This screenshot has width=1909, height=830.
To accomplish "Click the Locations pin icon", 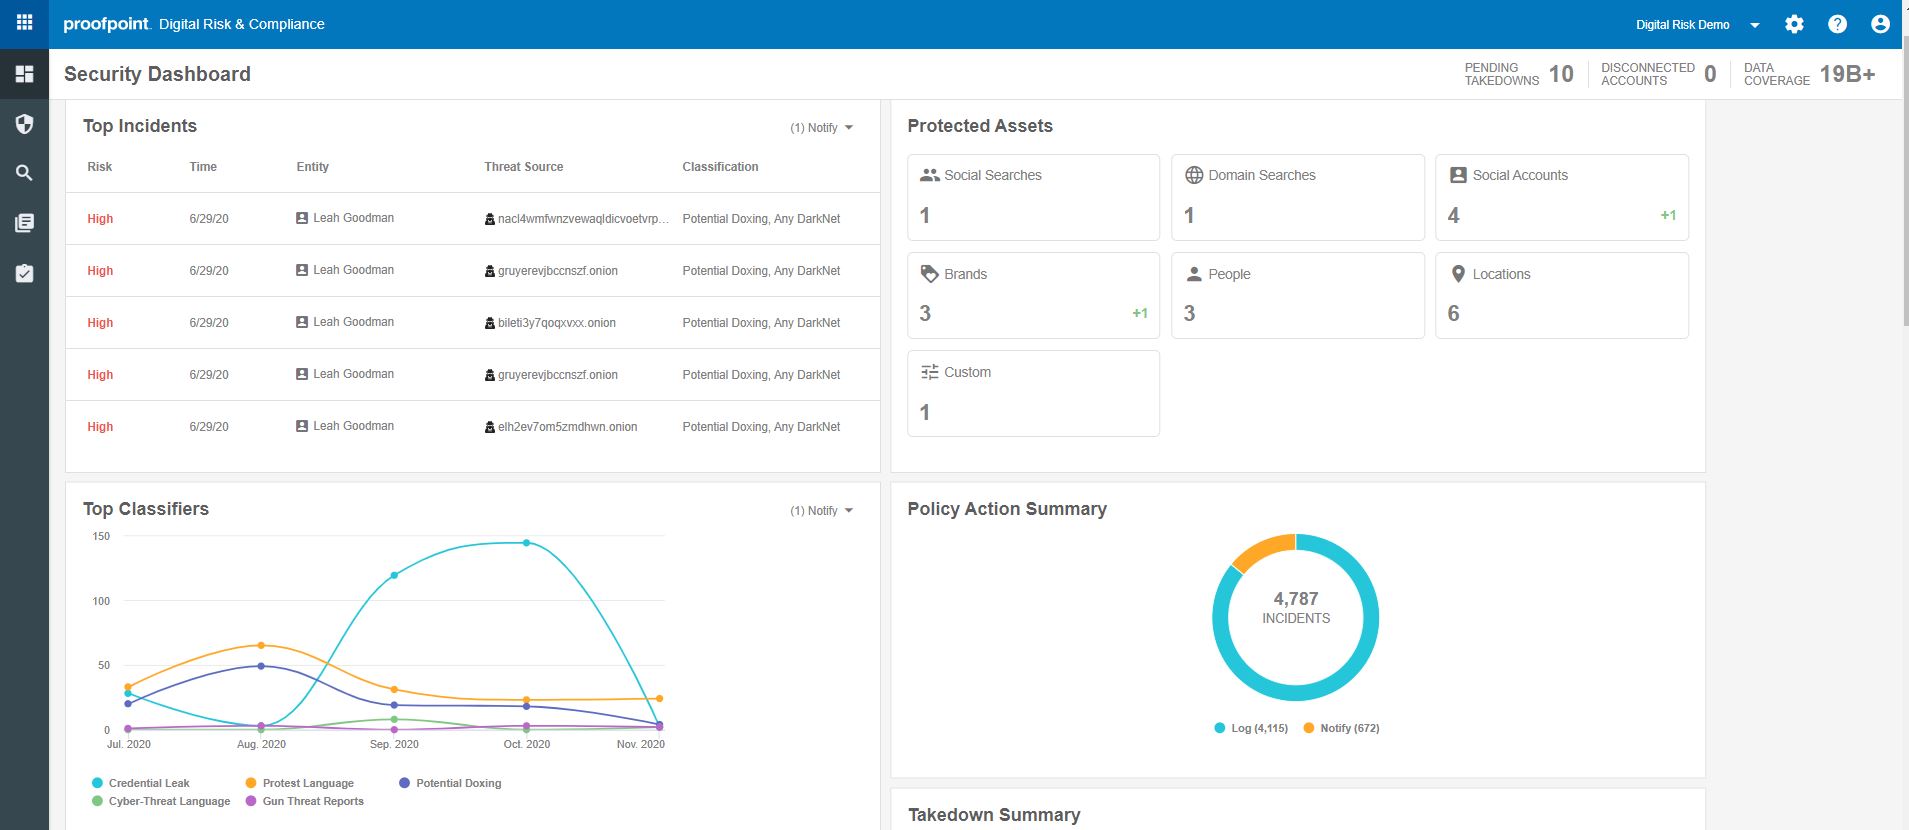I will tap(1458, 274).
